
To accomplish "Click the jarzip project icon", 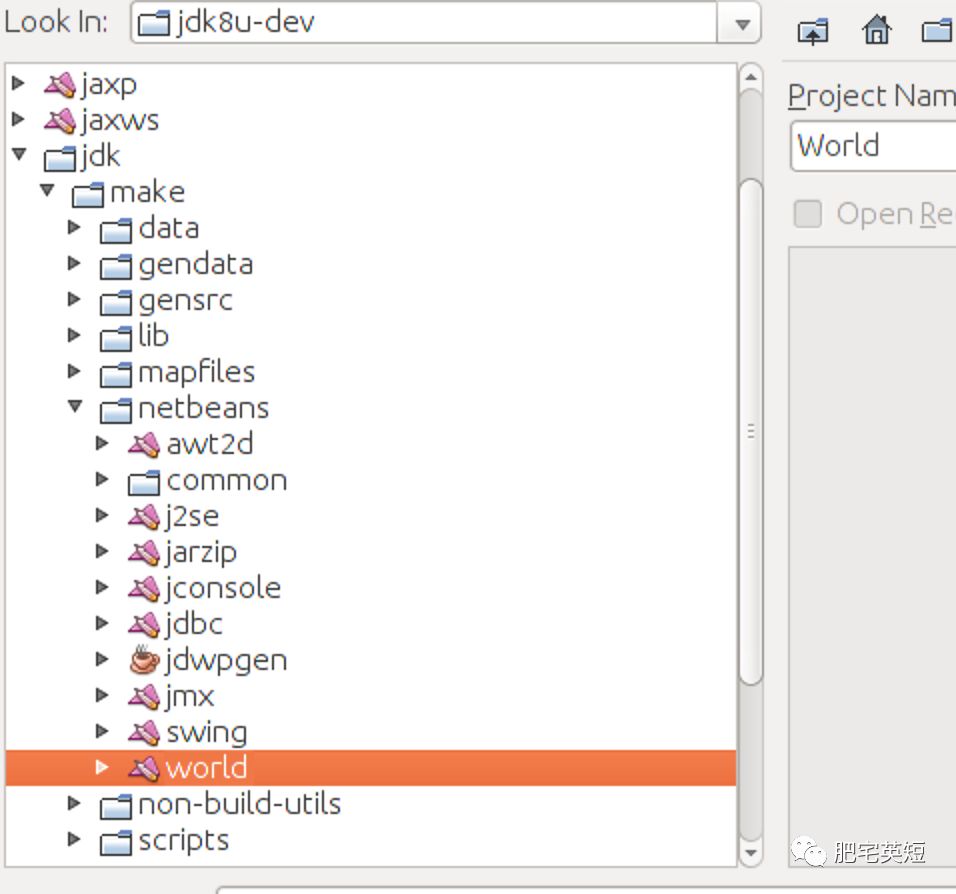I will pos(144,553).
